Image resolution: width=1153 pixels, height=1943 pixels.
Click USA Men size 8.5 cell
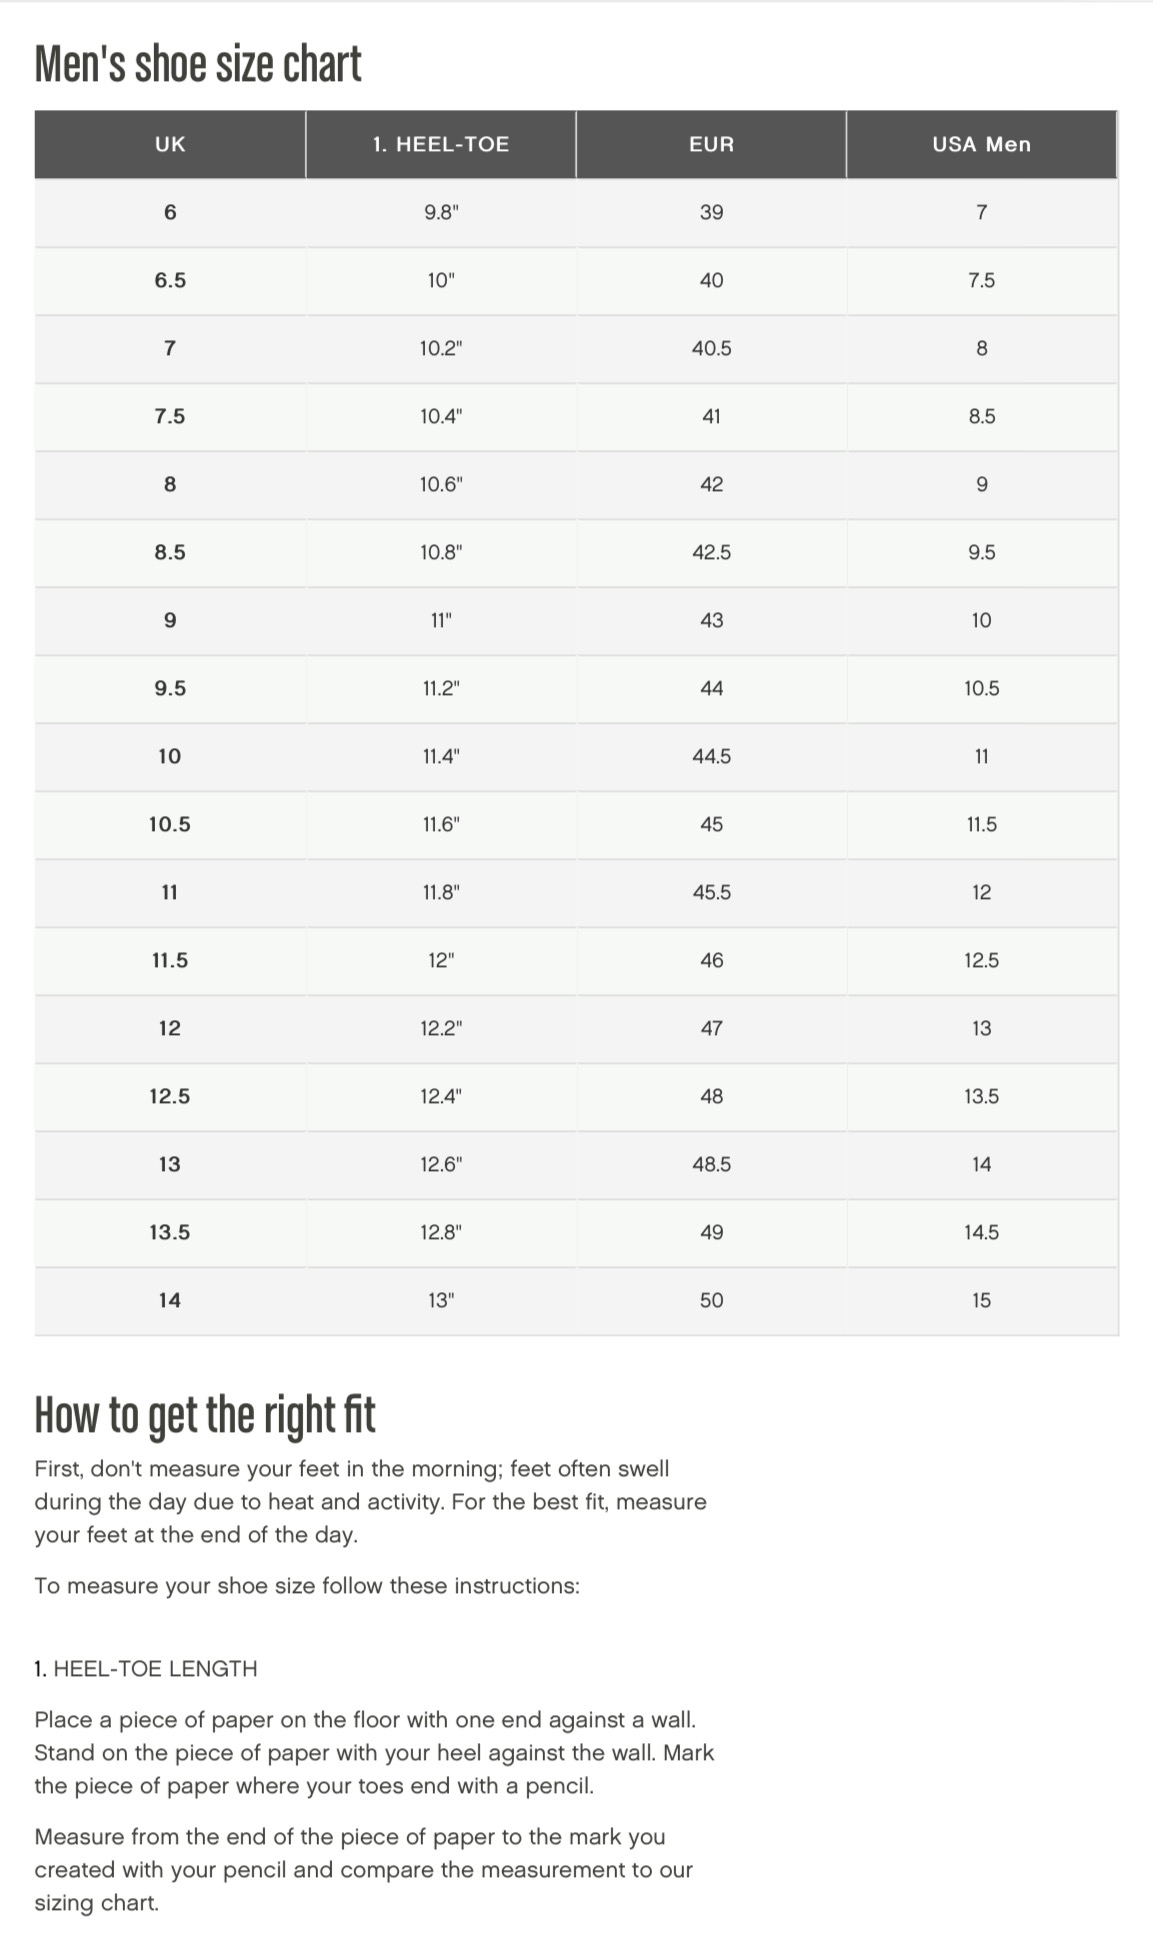(x=981, y=416)
